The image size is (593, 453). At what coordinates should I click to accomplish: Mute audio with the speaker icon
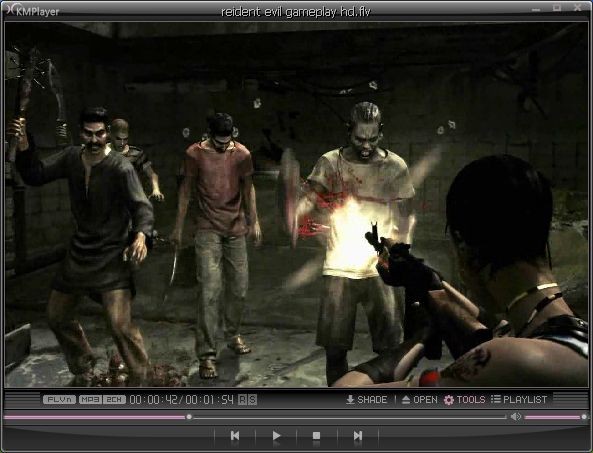click(515, 417)
